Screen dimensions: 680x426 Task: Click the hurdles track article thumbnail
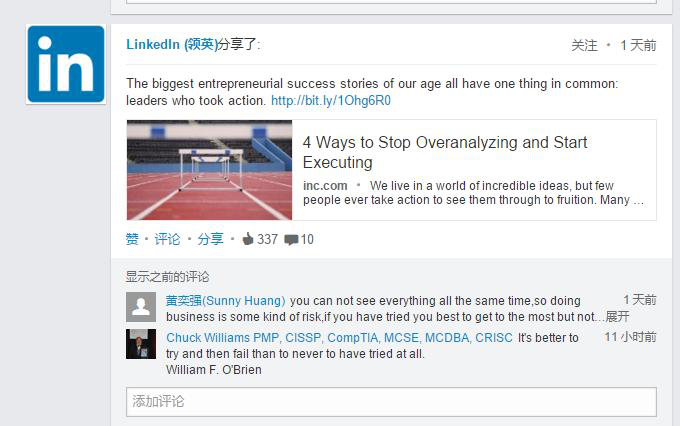209,170
